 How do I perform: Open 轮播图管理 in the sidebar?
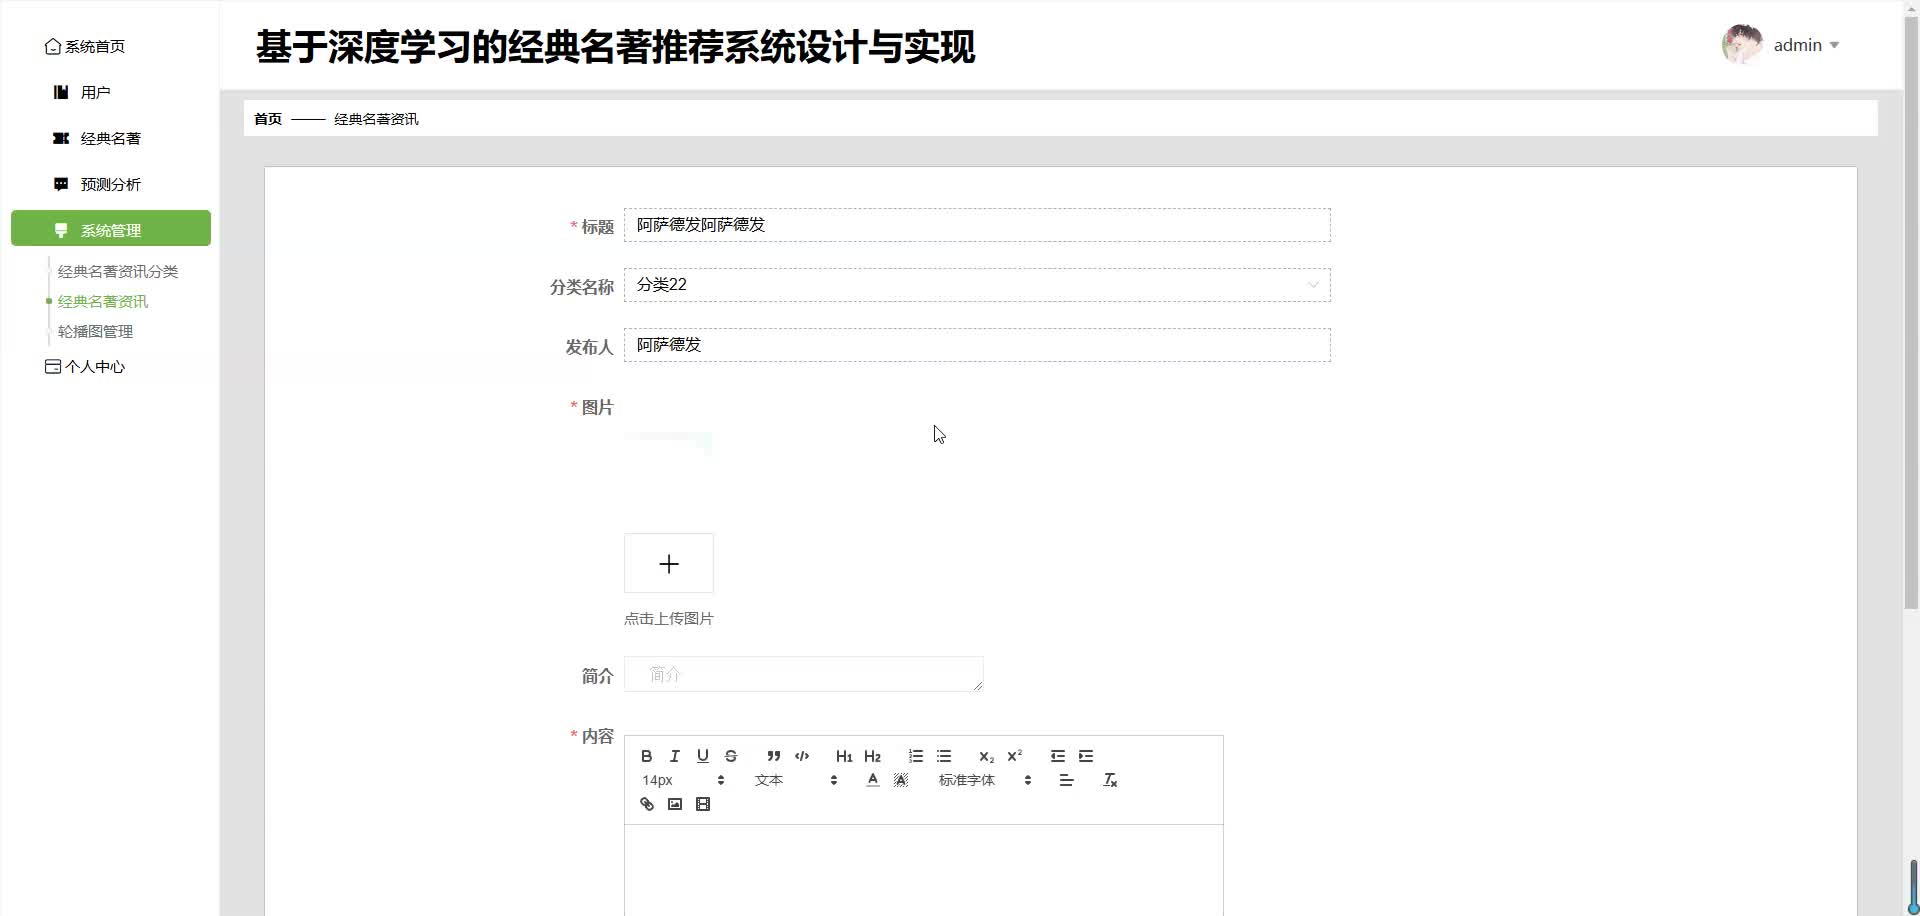95,331
